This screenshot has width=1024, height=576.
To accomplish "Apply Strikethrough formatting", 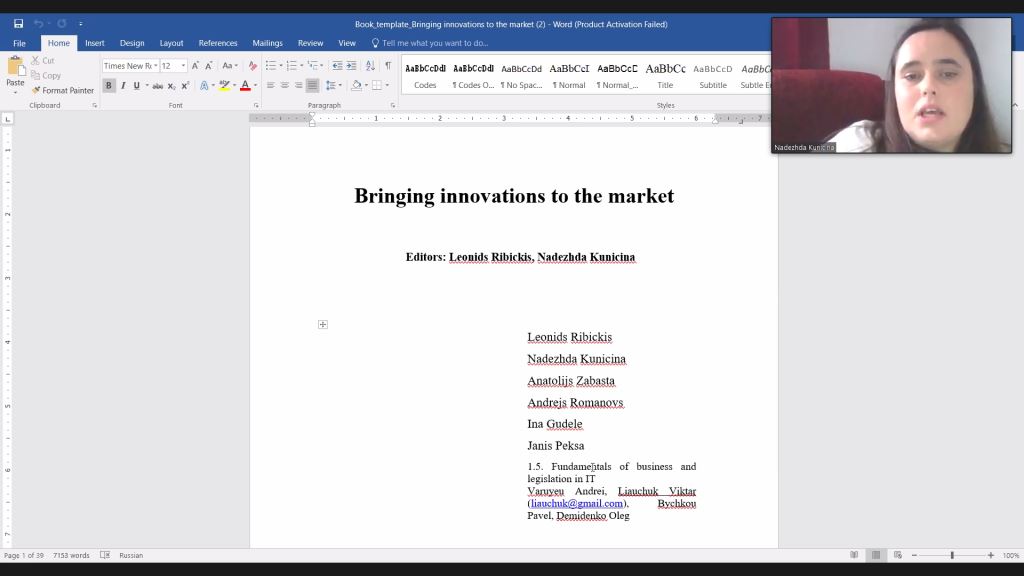I will [157, 86].
